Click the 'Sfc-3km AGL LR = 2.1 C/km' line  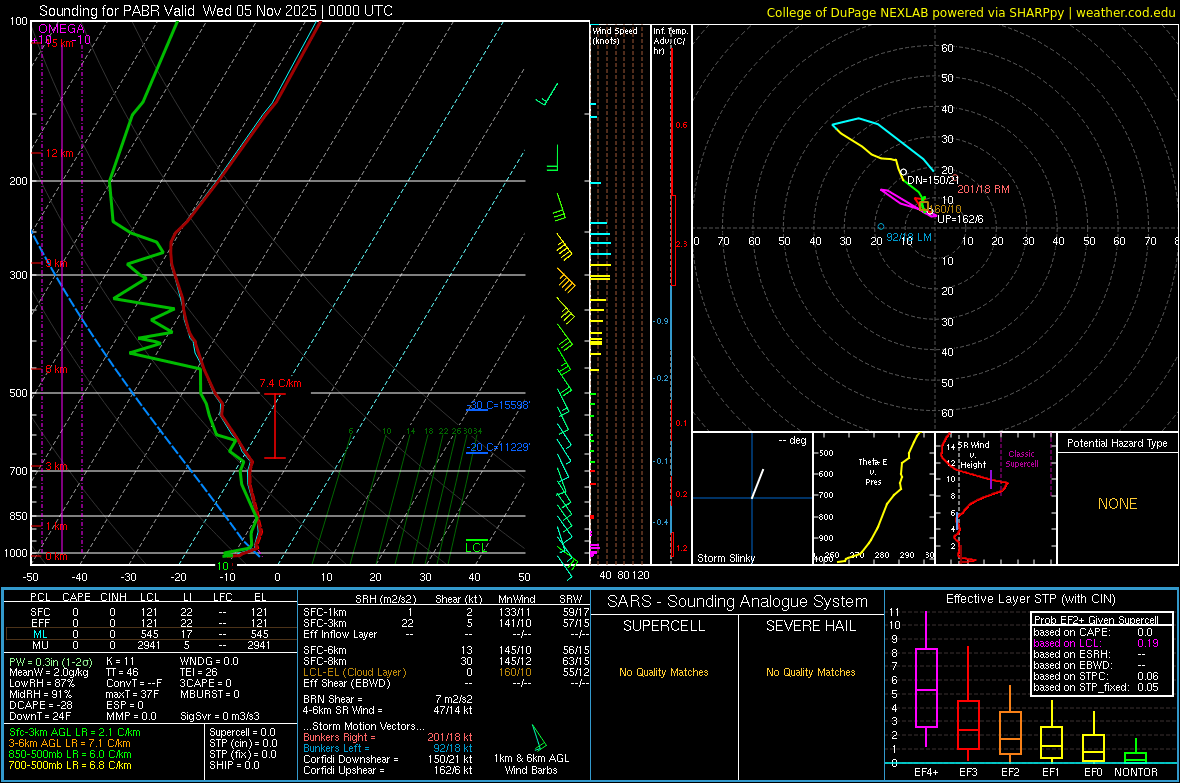(75, 732)
